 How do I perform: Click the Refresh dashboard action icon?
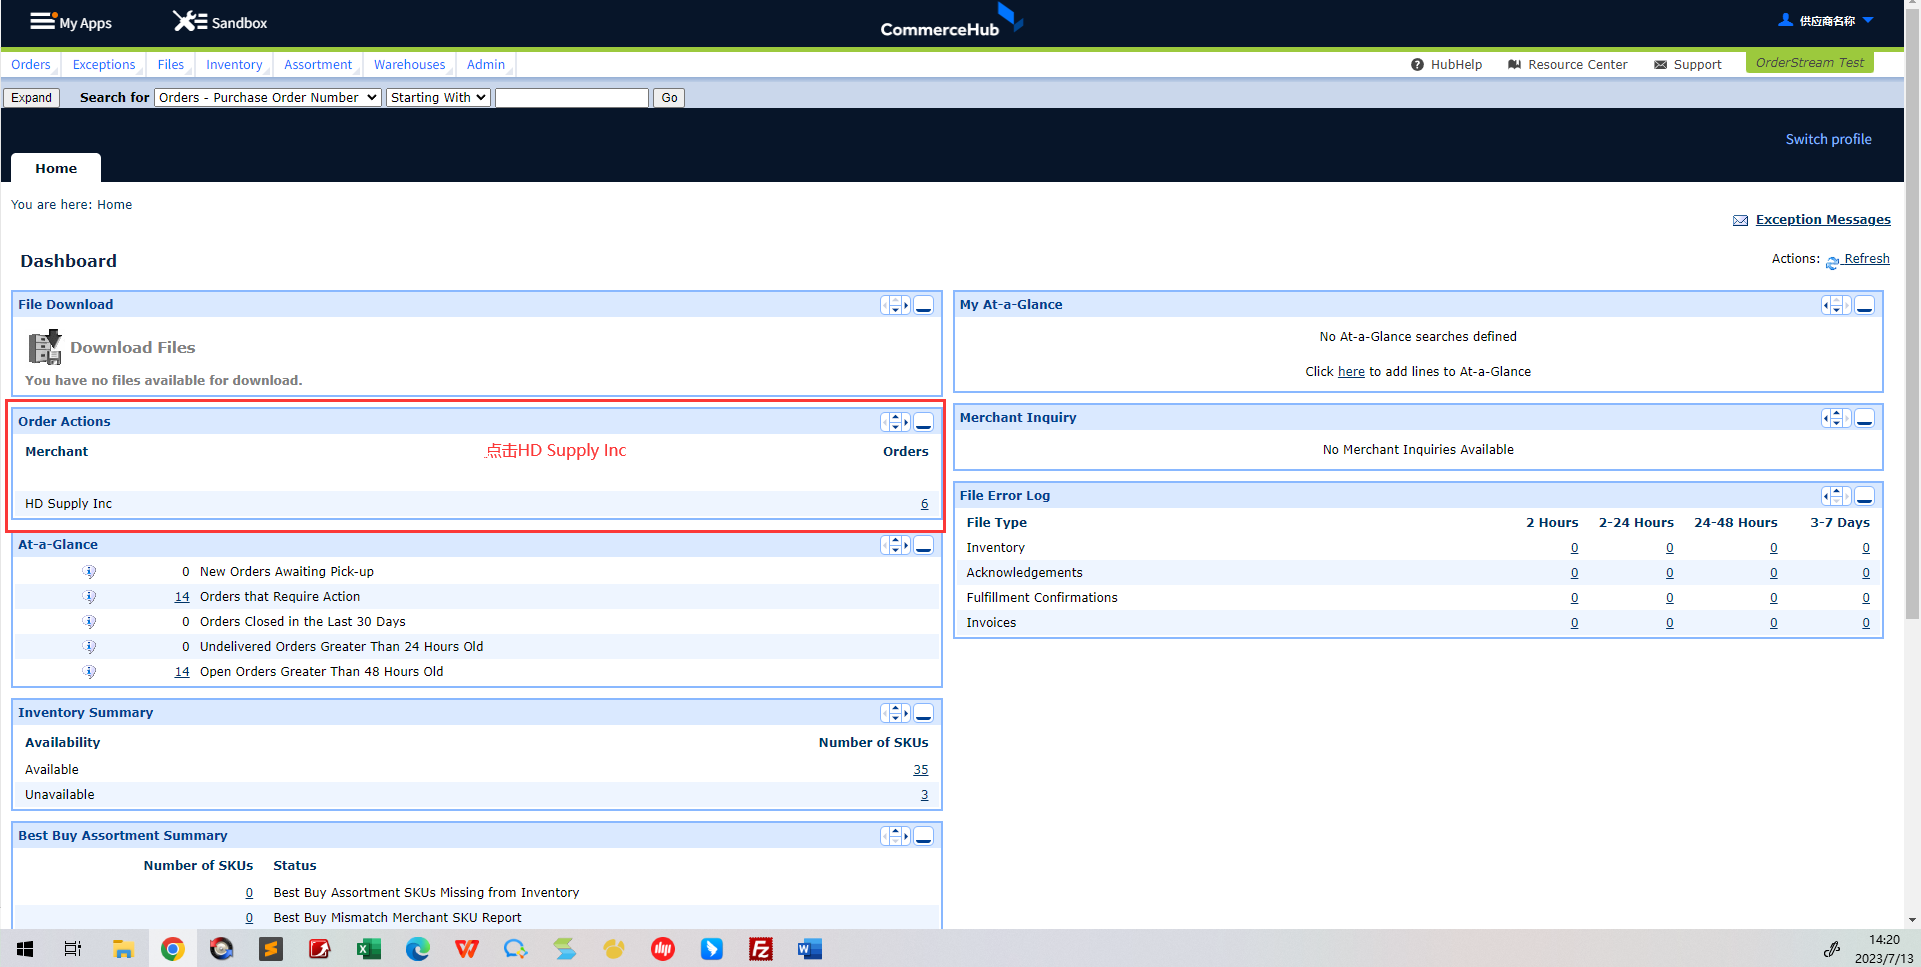(x=1832, y=262)
